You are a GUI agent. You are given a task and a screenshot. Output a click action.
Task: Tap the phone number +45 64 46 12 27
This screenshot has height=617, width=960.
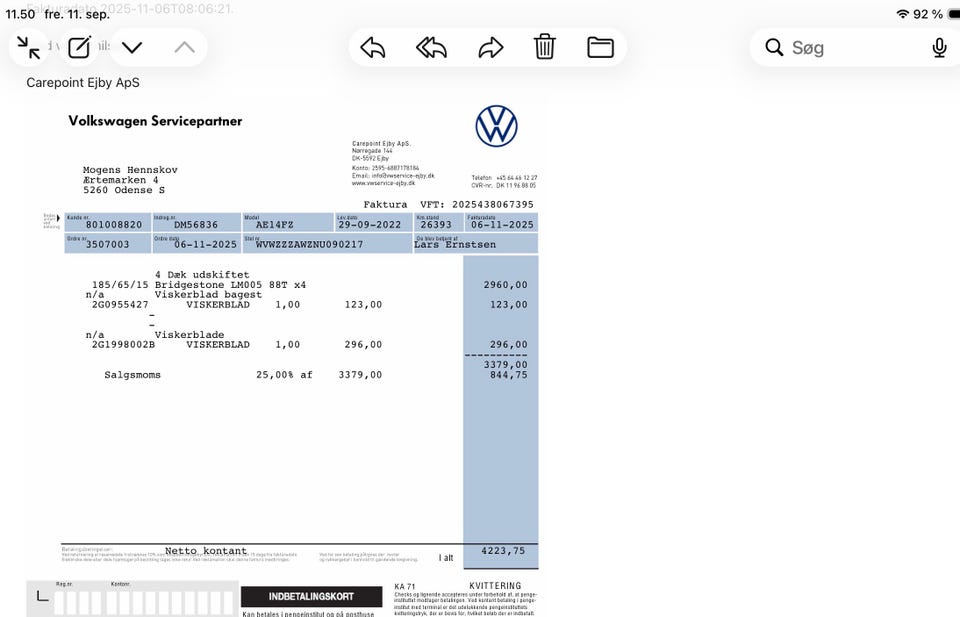517,178
